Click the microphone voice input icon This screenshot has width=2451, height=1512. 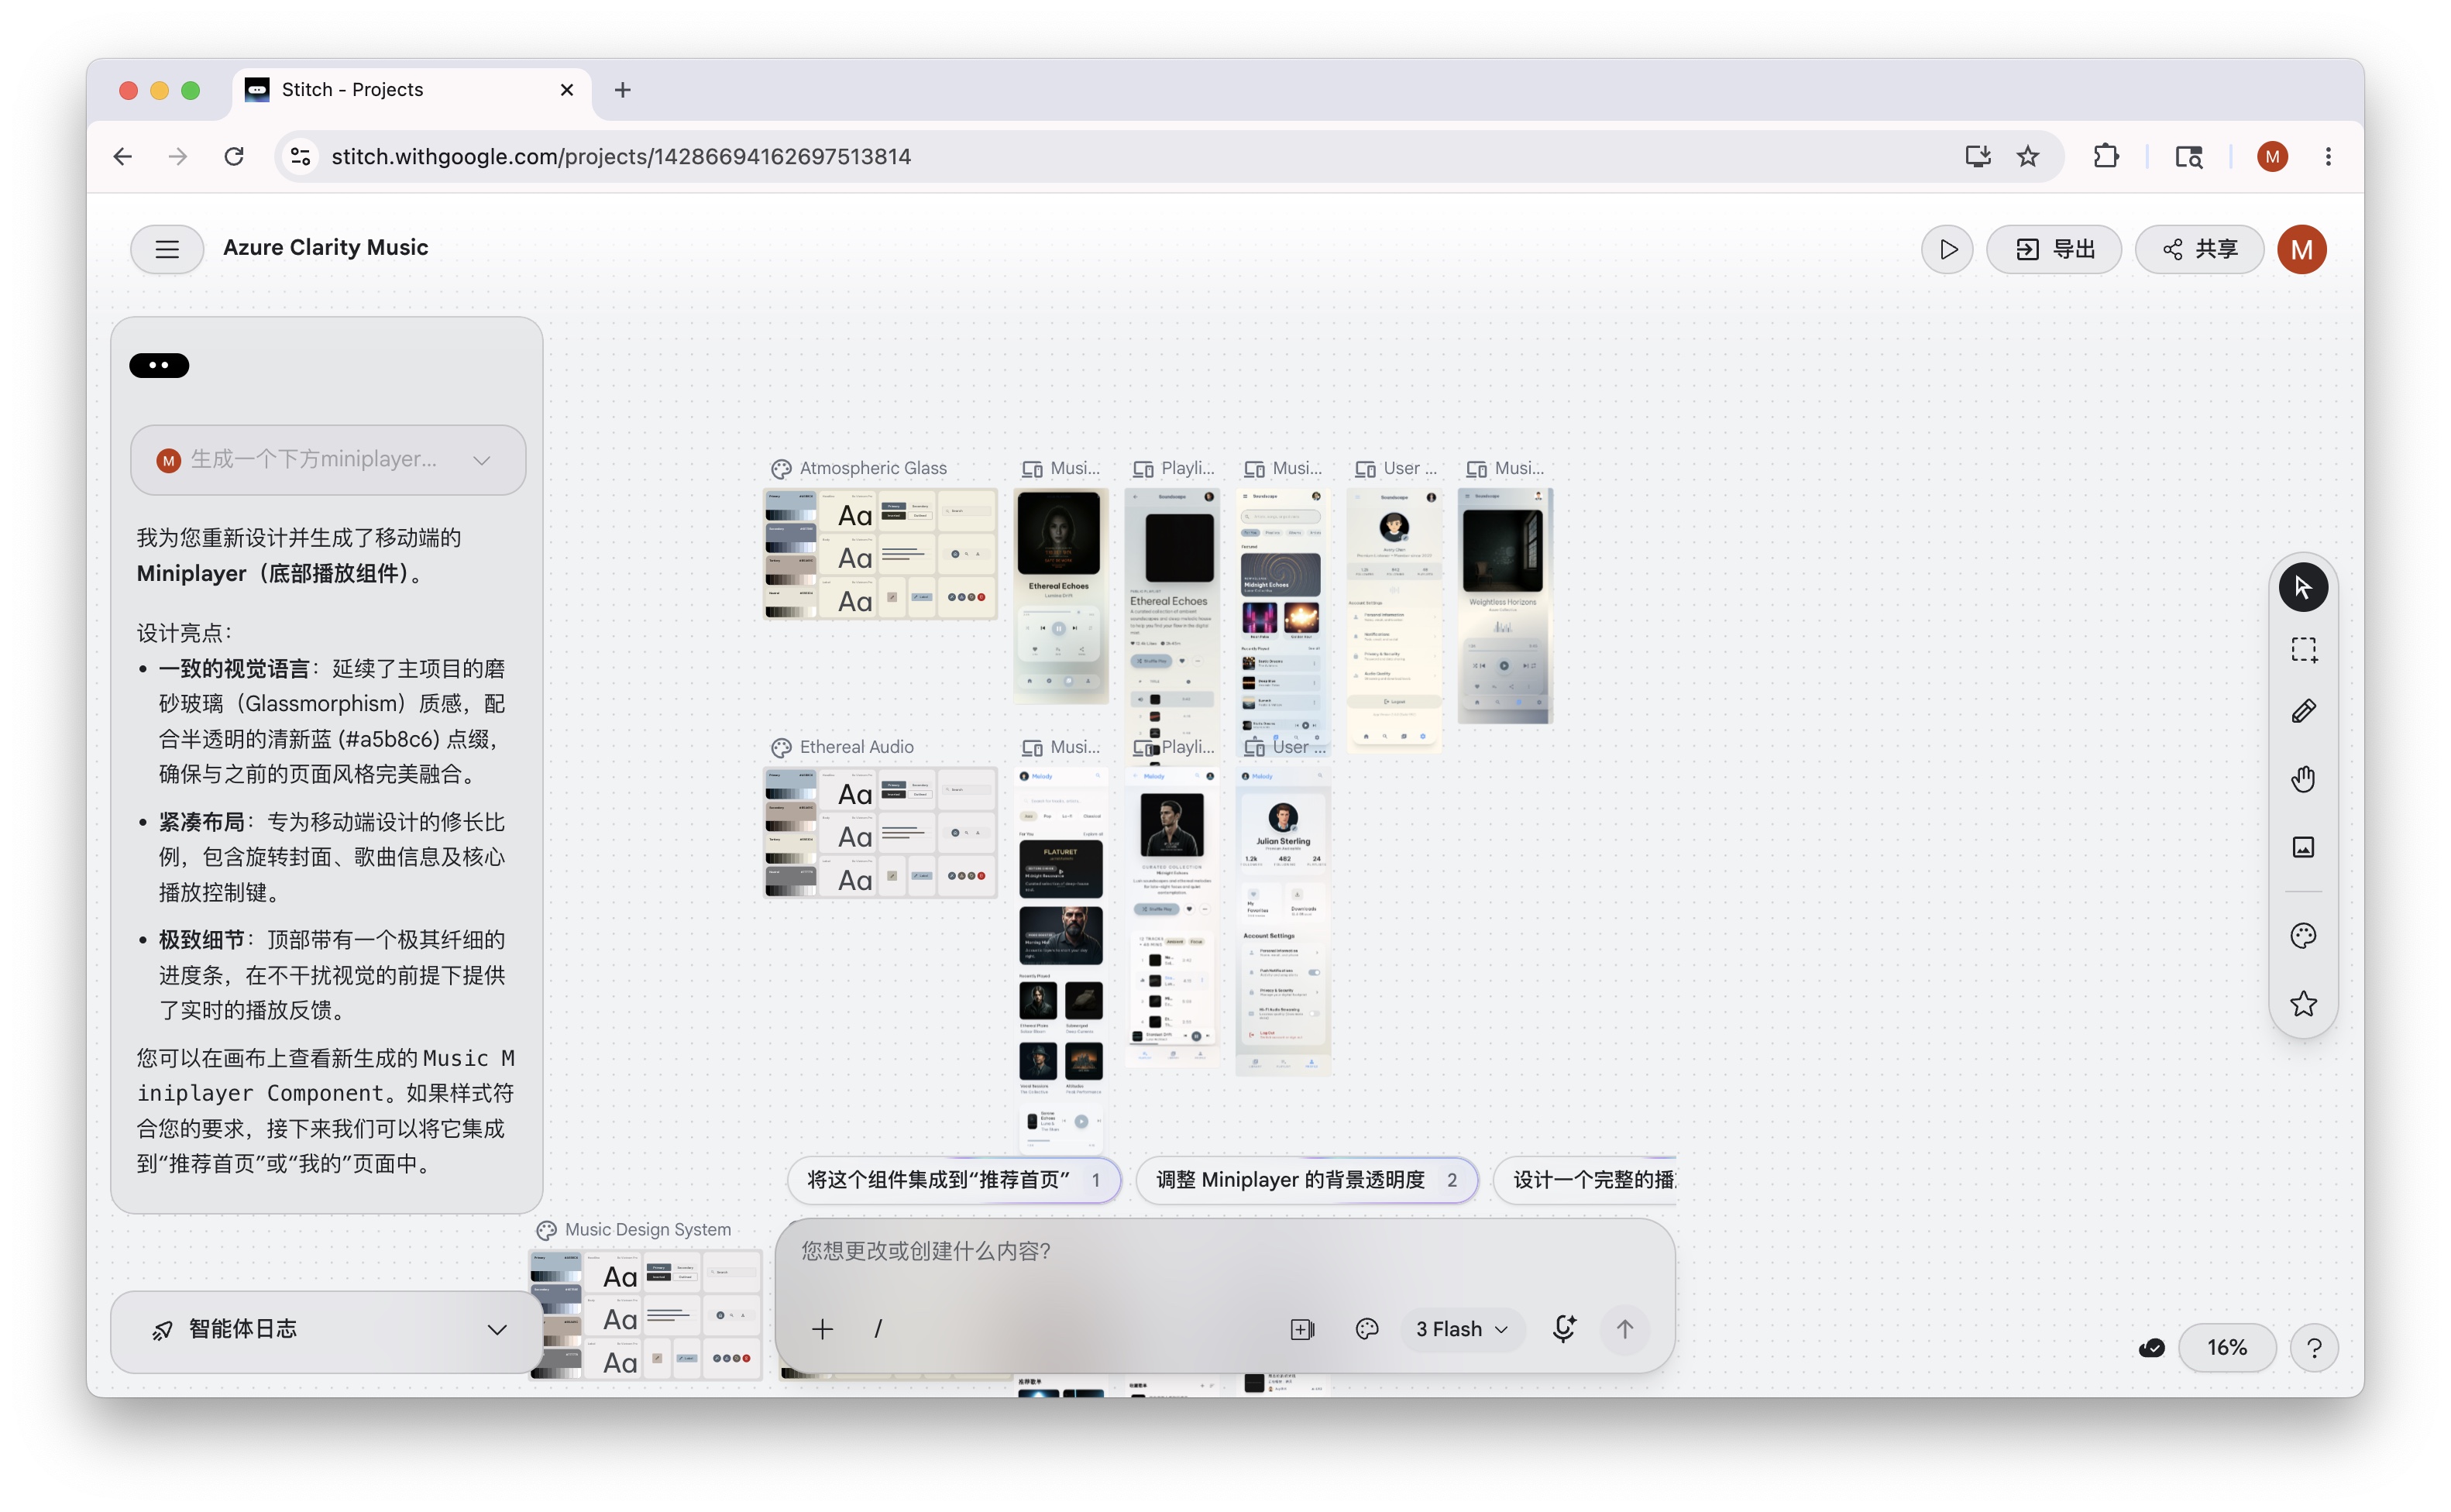tap(1564, 1328)
